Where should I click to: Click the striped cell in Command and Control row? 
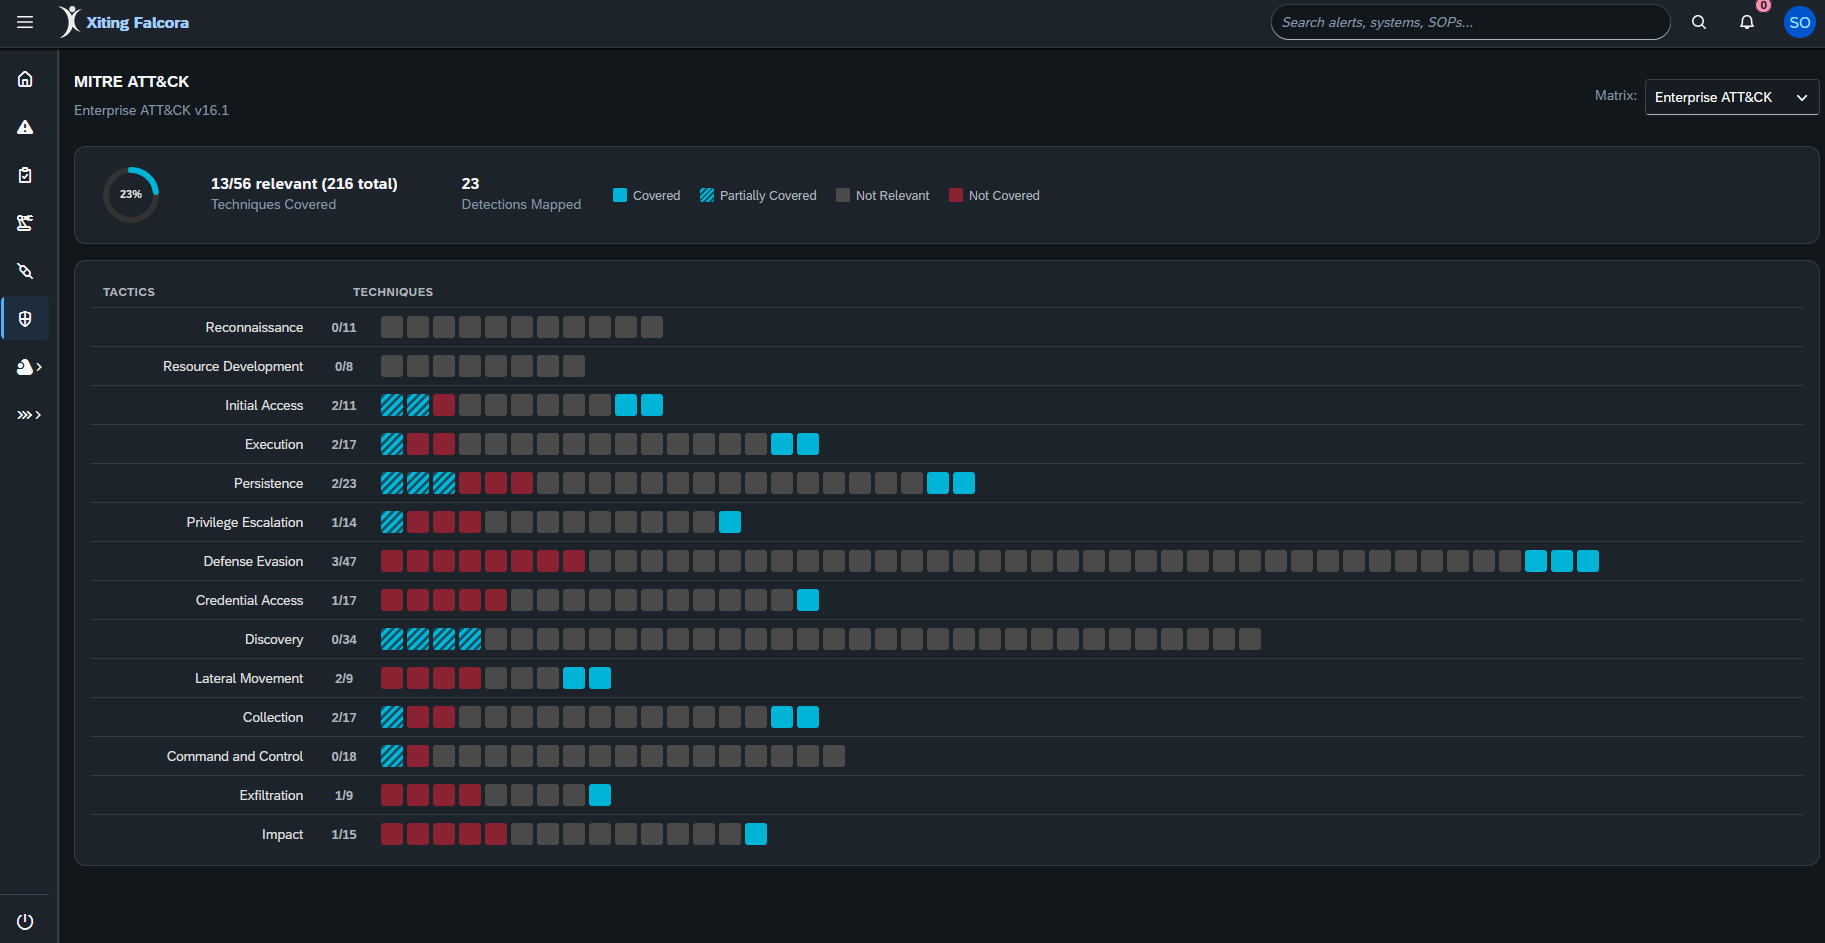pyautogui.click(x=392, y=756)
